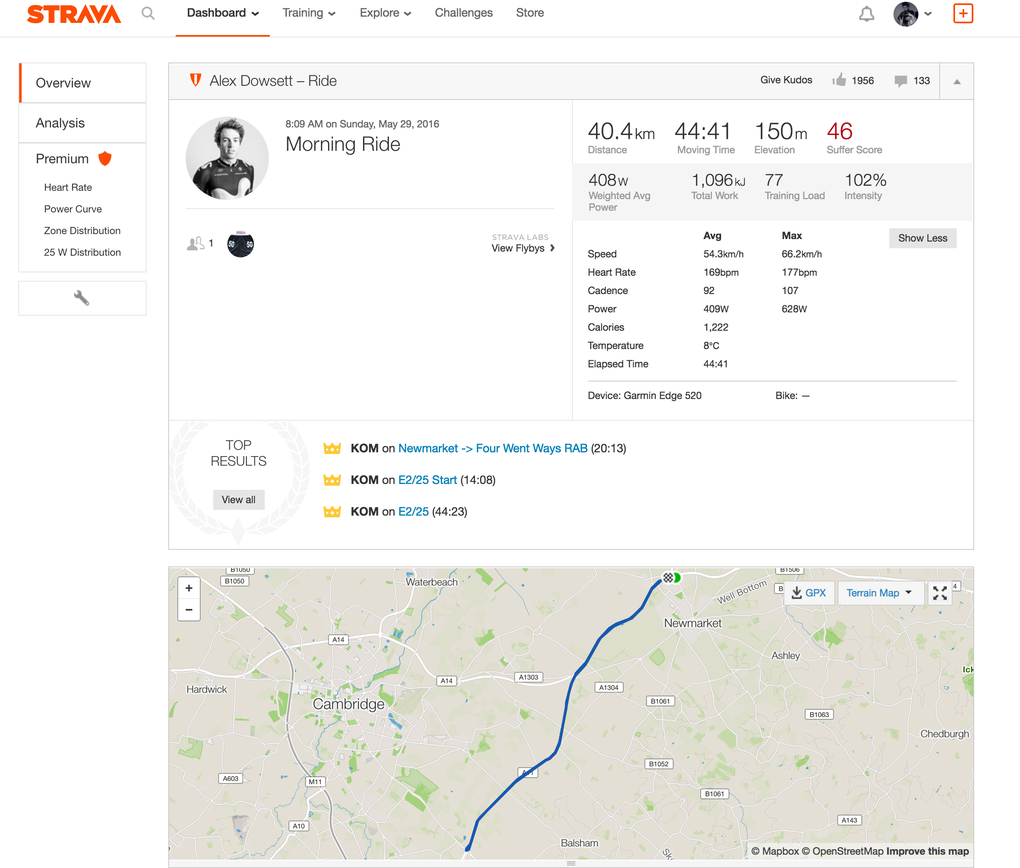Go to Challenges page
This screenshot has height=868, width=1020.
coord(463,14)
